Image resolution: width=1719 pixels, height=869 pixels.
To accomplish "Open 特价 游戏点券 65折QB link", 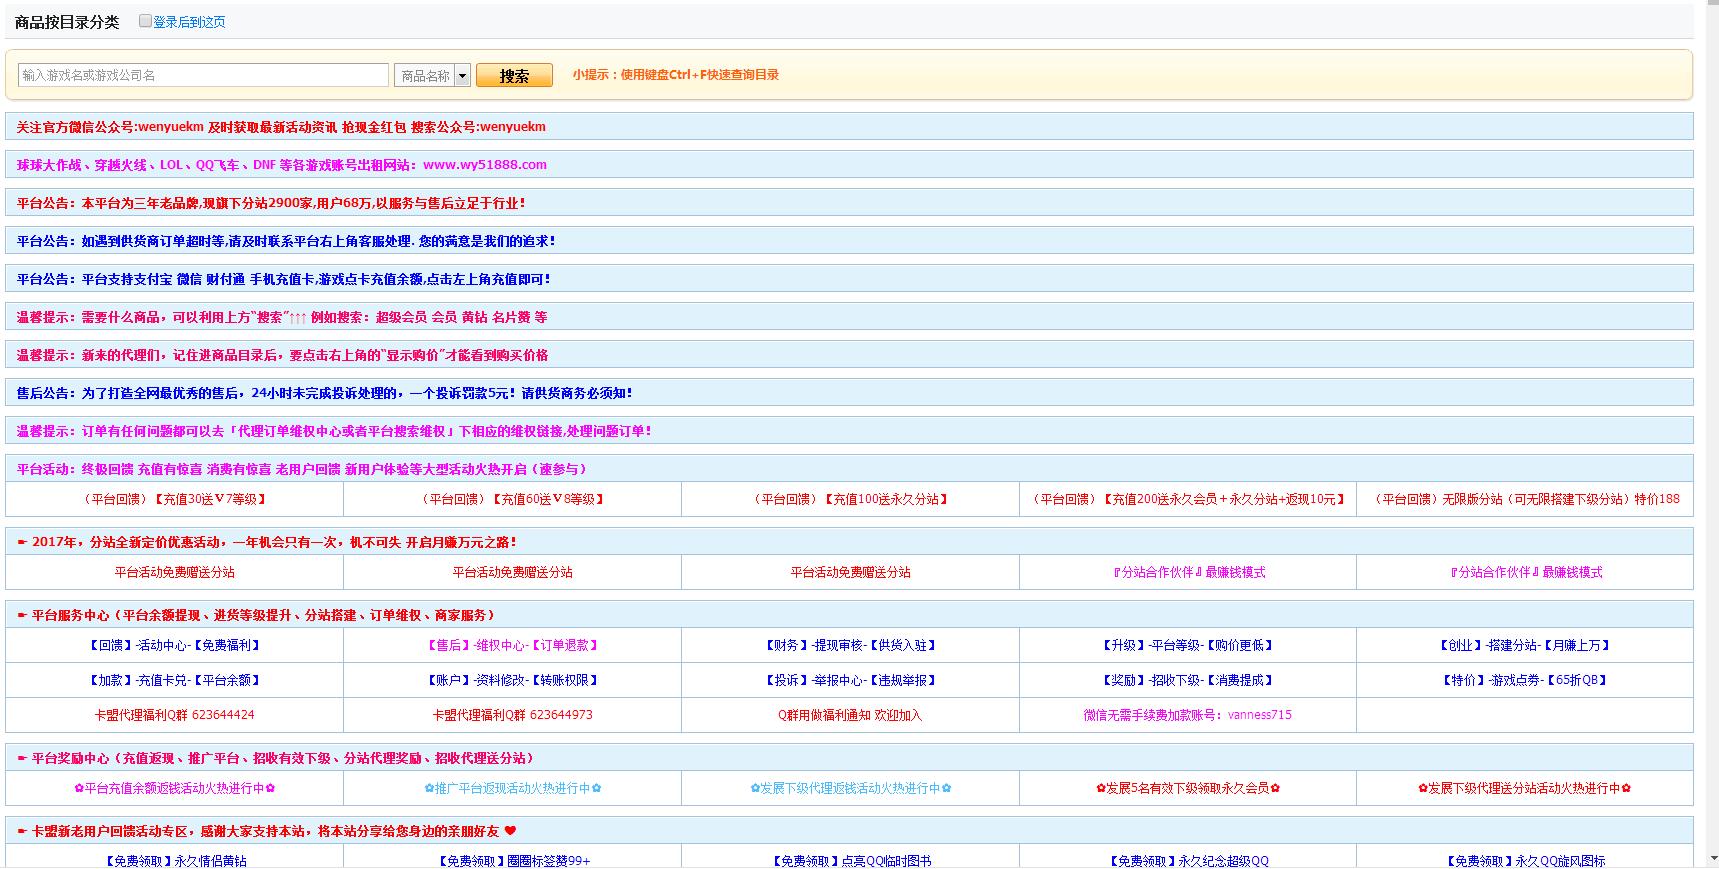I will point(1525,680).
